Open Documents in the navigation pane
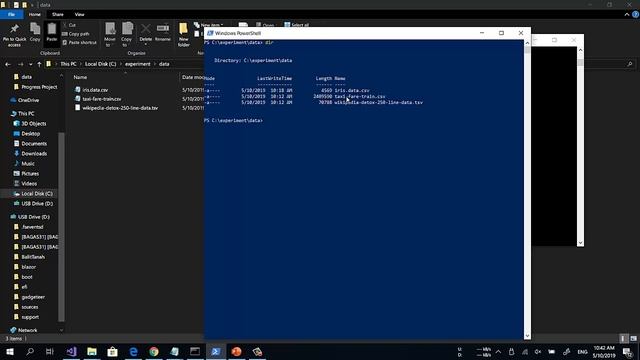Image resolution: width=640 pixels, height=360 pixels. (x=34, y=144)
